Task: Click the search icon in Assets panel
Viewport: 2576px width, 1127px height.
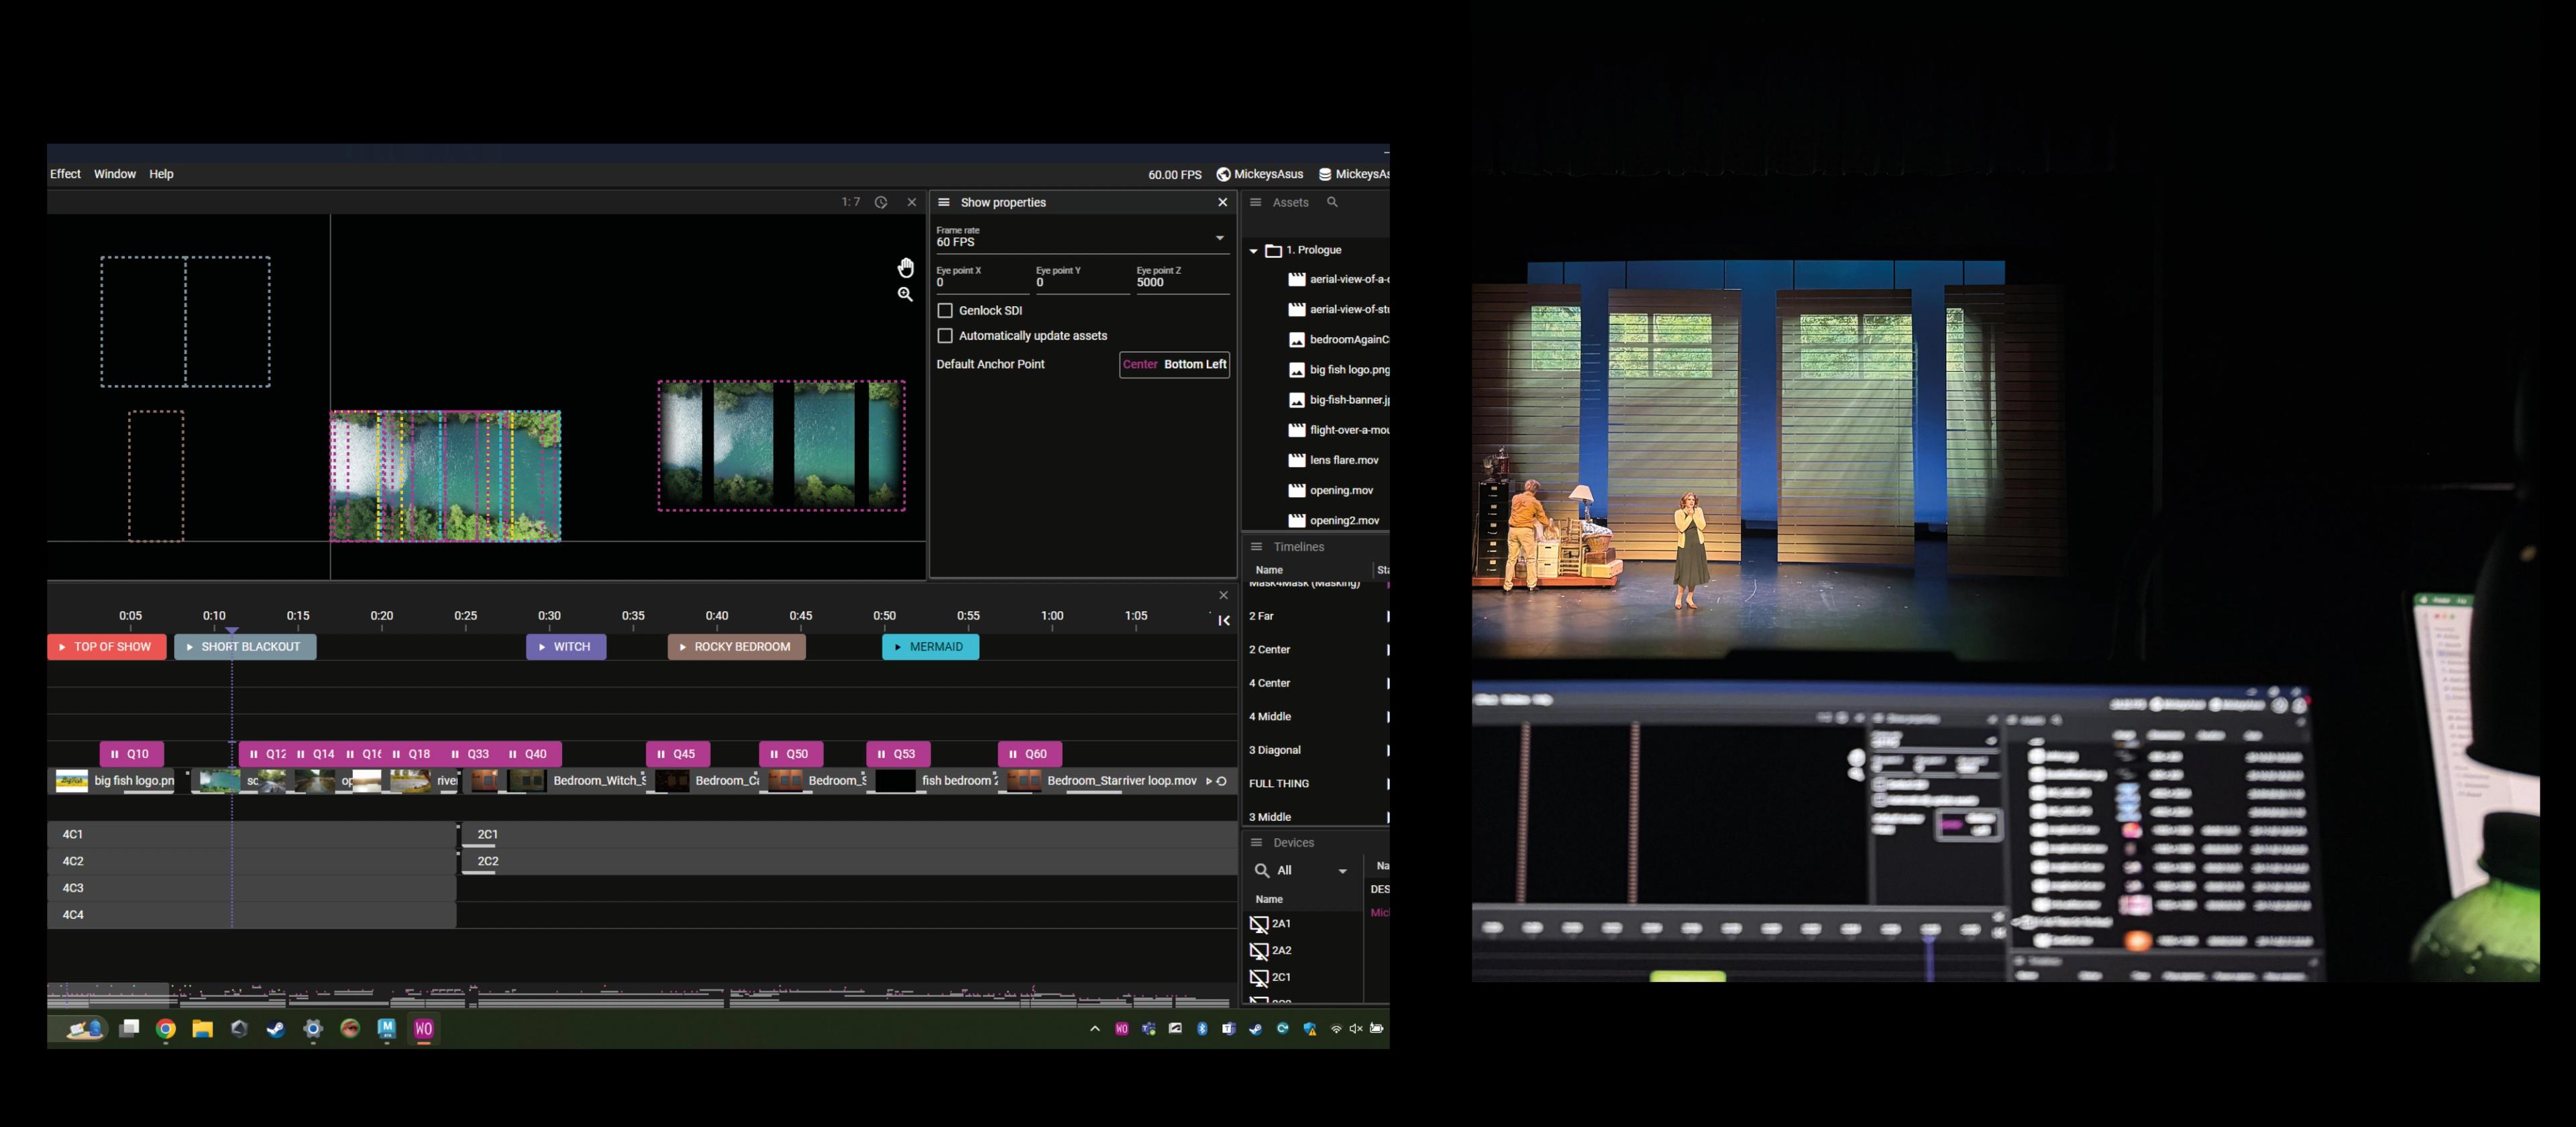Action: click(x=1332, y=202)
